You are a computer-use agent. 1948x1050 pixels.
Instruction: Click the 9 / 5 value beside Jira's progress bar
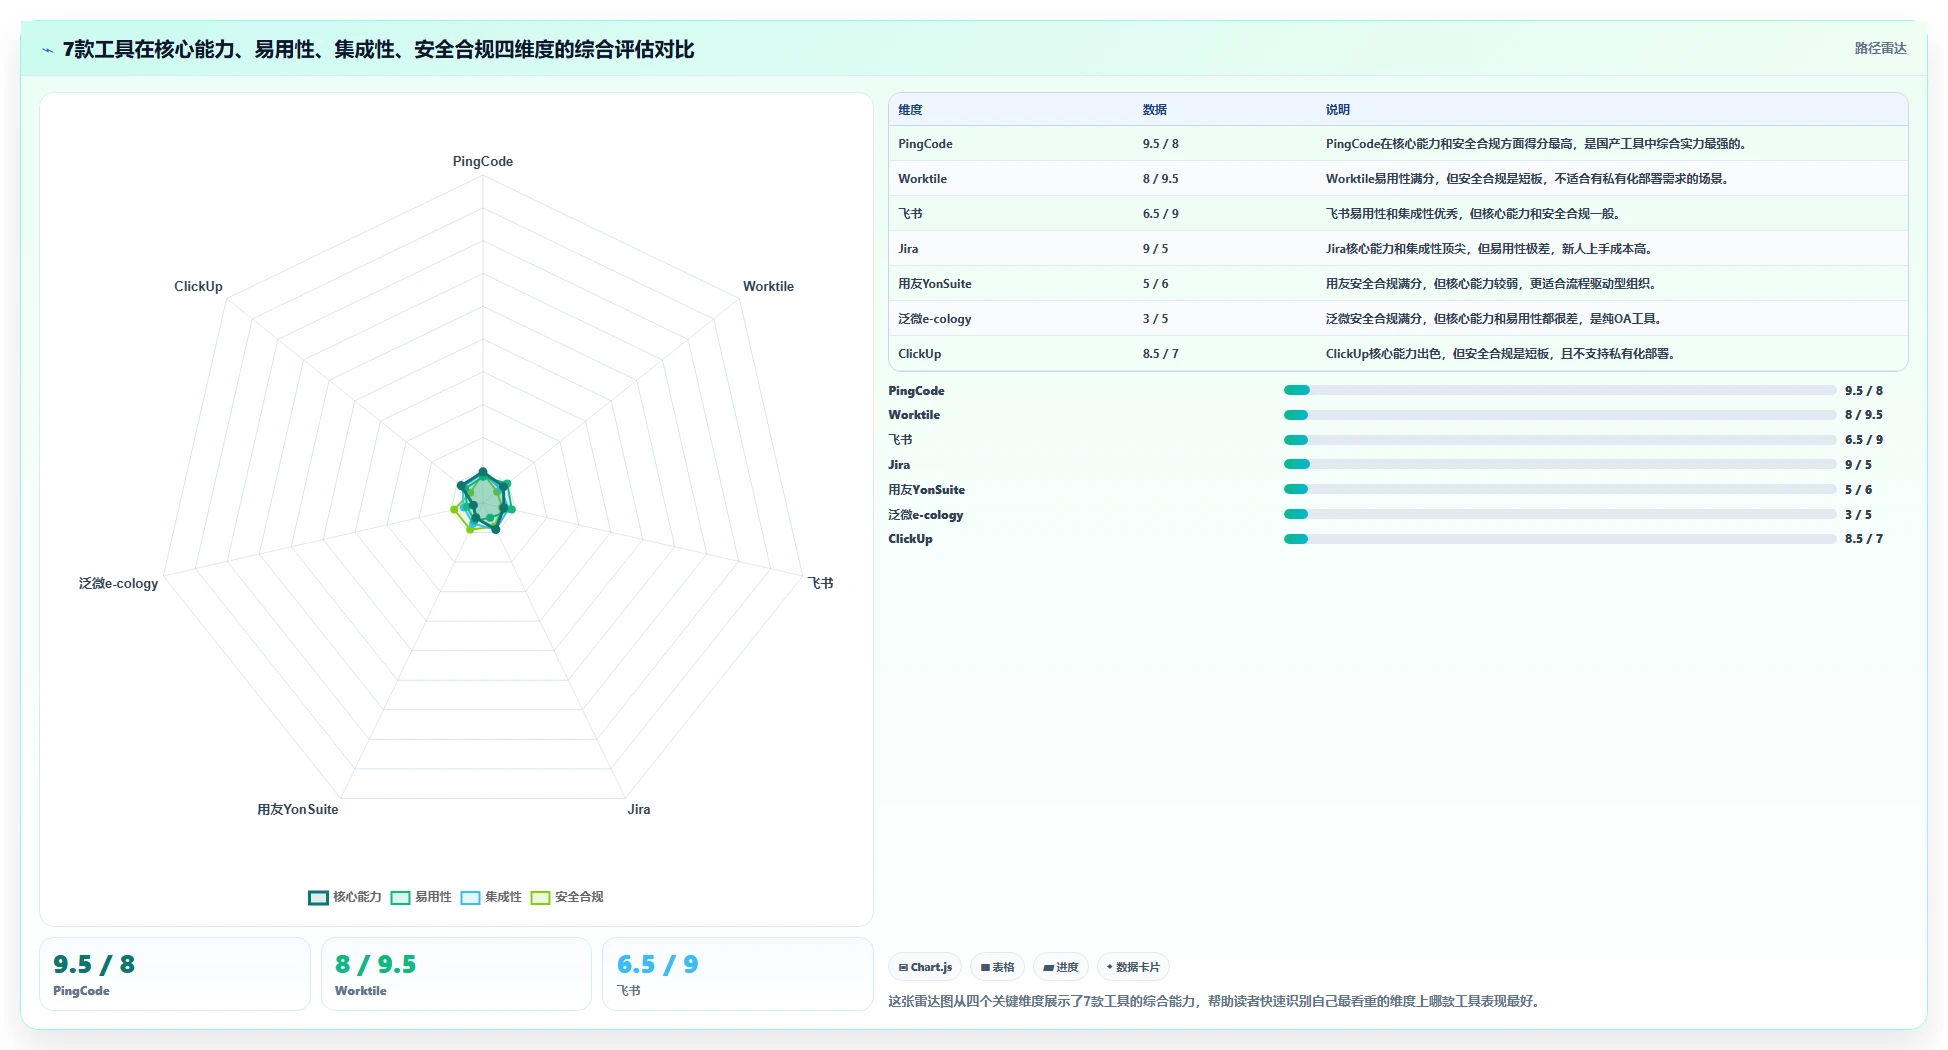tap(1858, 465)
